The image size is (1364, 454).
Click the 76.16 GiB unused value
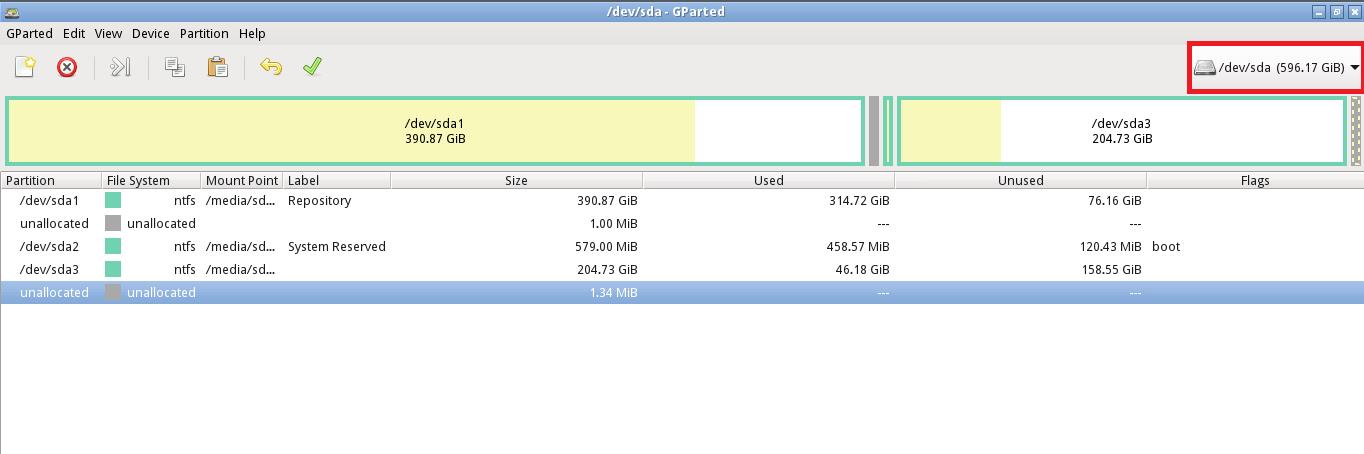click(x=1115, y=200)
